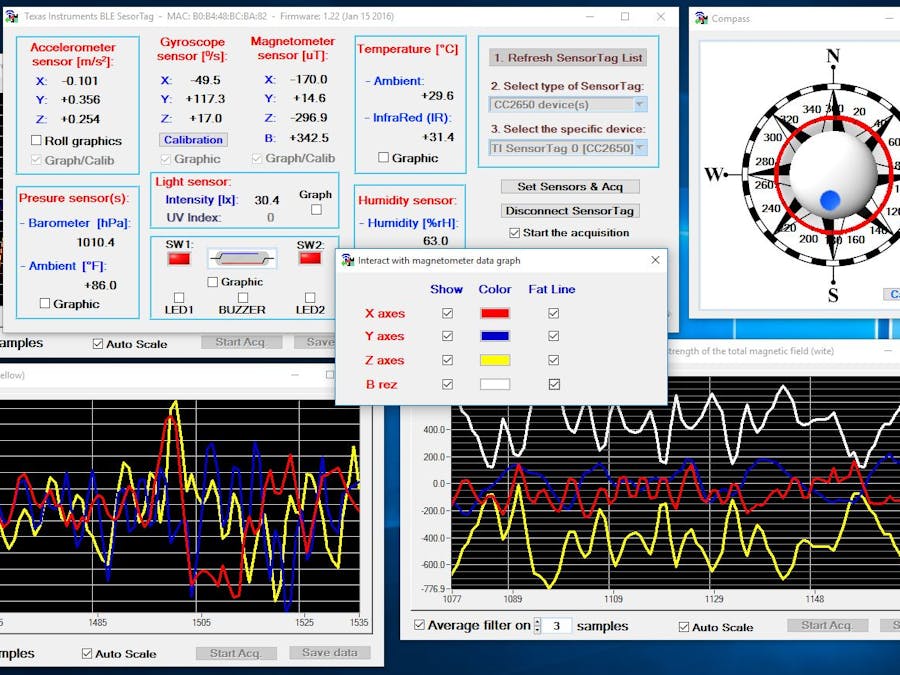
Task: Toggle Fat Line for B rez
Action: 553,384
